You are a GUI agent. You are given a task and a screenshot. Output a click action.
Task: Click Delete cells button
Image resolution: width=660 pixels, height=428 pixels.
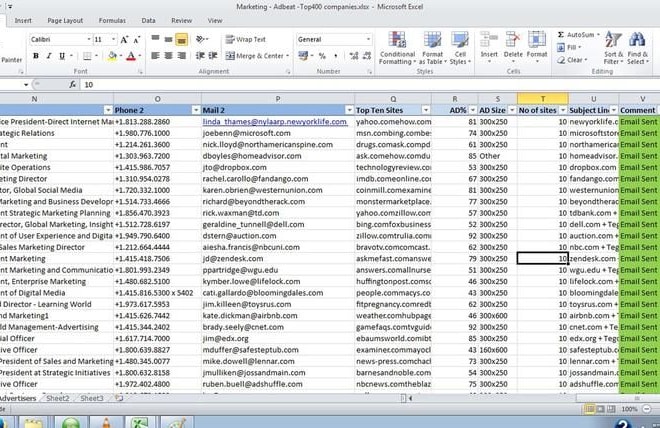(x=513, y=47)
